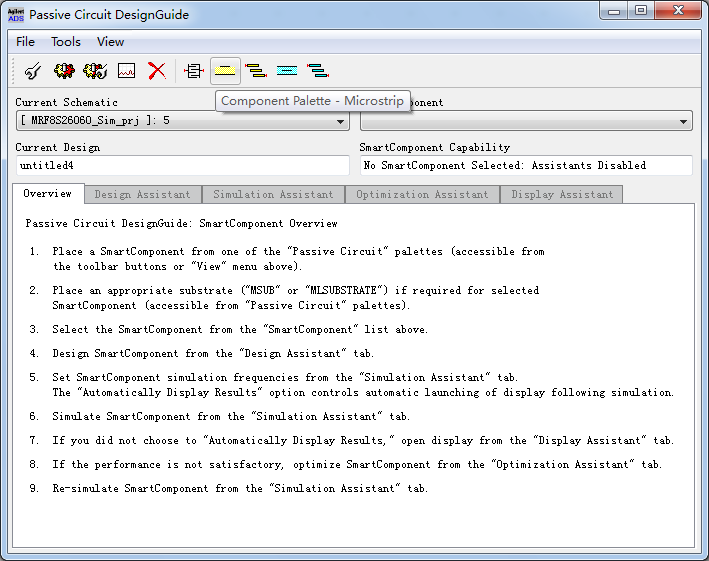The width and height of the screenshot is (709, 561).
Task: Click the Simulate gear toolbar icon
Action: pos(64,71)
